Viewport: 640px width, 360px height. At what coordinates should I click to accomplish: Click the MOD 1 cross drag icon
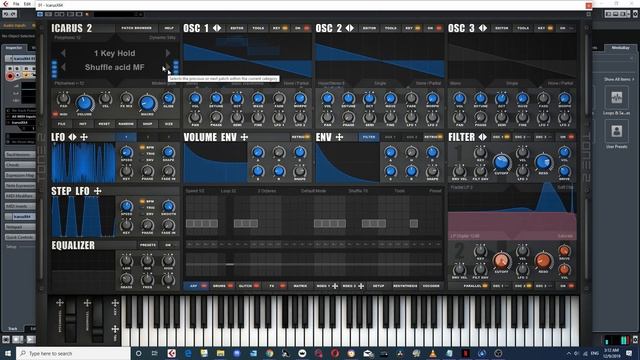[335, 286]
